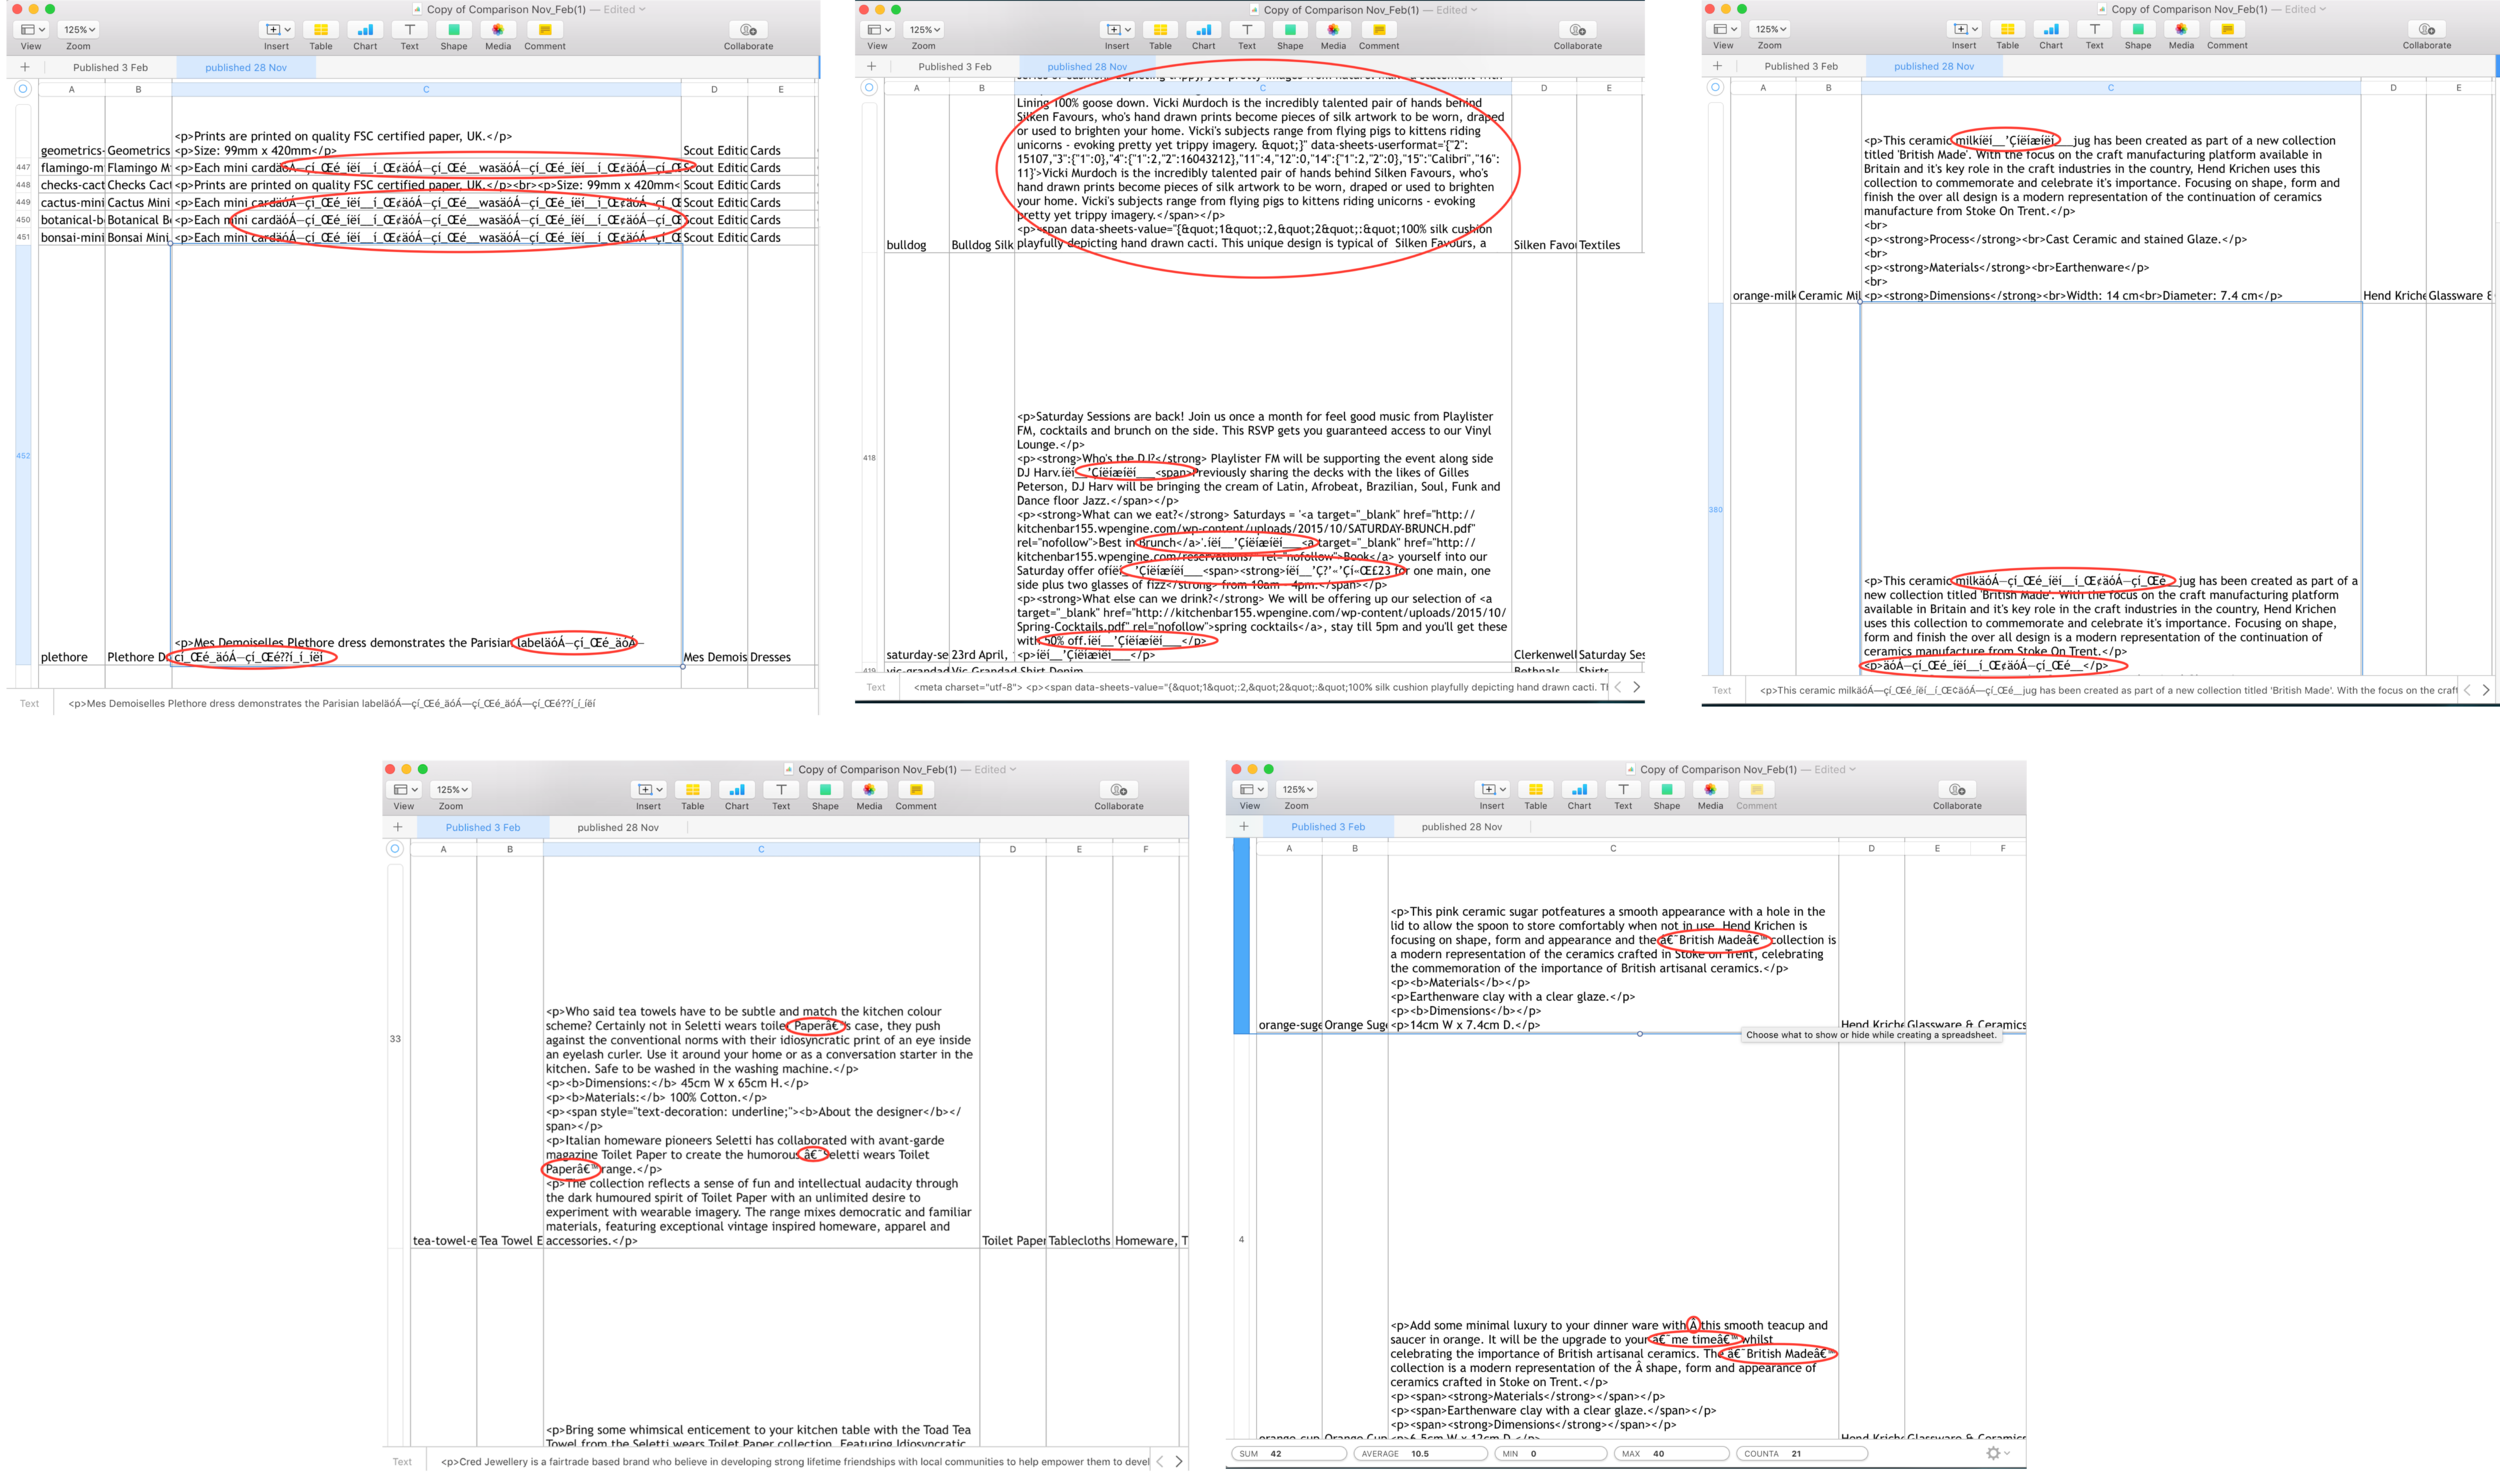The image size is (2500, 1472).
Task: Open the 125% Zoom dropdown in Scout Editions cards window
Action: coord(79,30)
